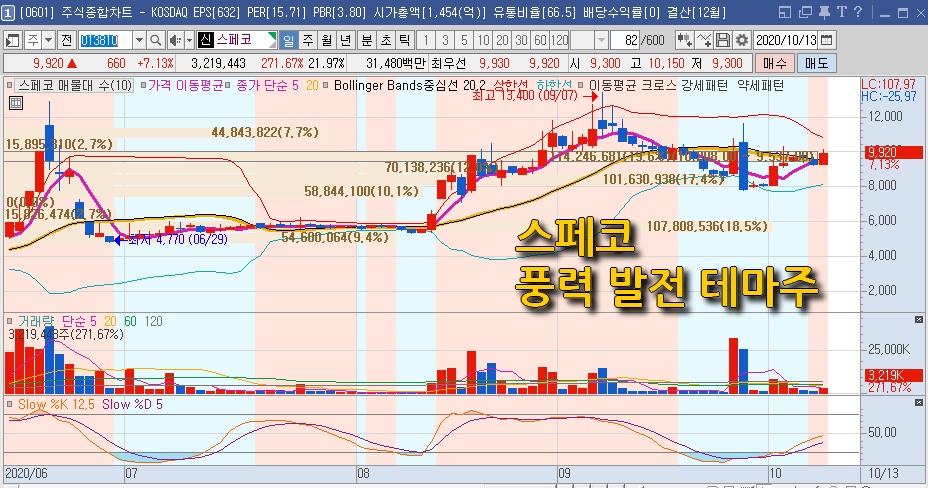Click the cascade windows icon in title bar
Screen dimensions: 928x488
805,12
